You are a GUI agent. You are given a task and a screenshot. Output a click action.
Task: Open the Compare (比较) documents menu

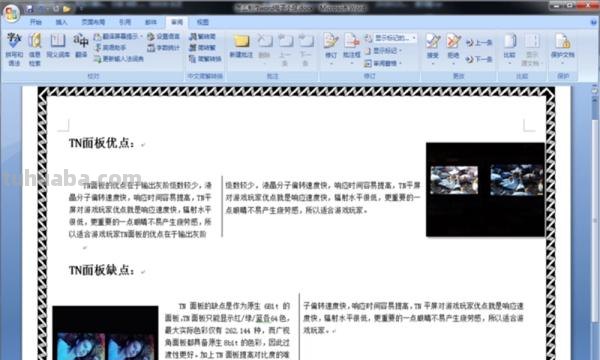[510, 48]
